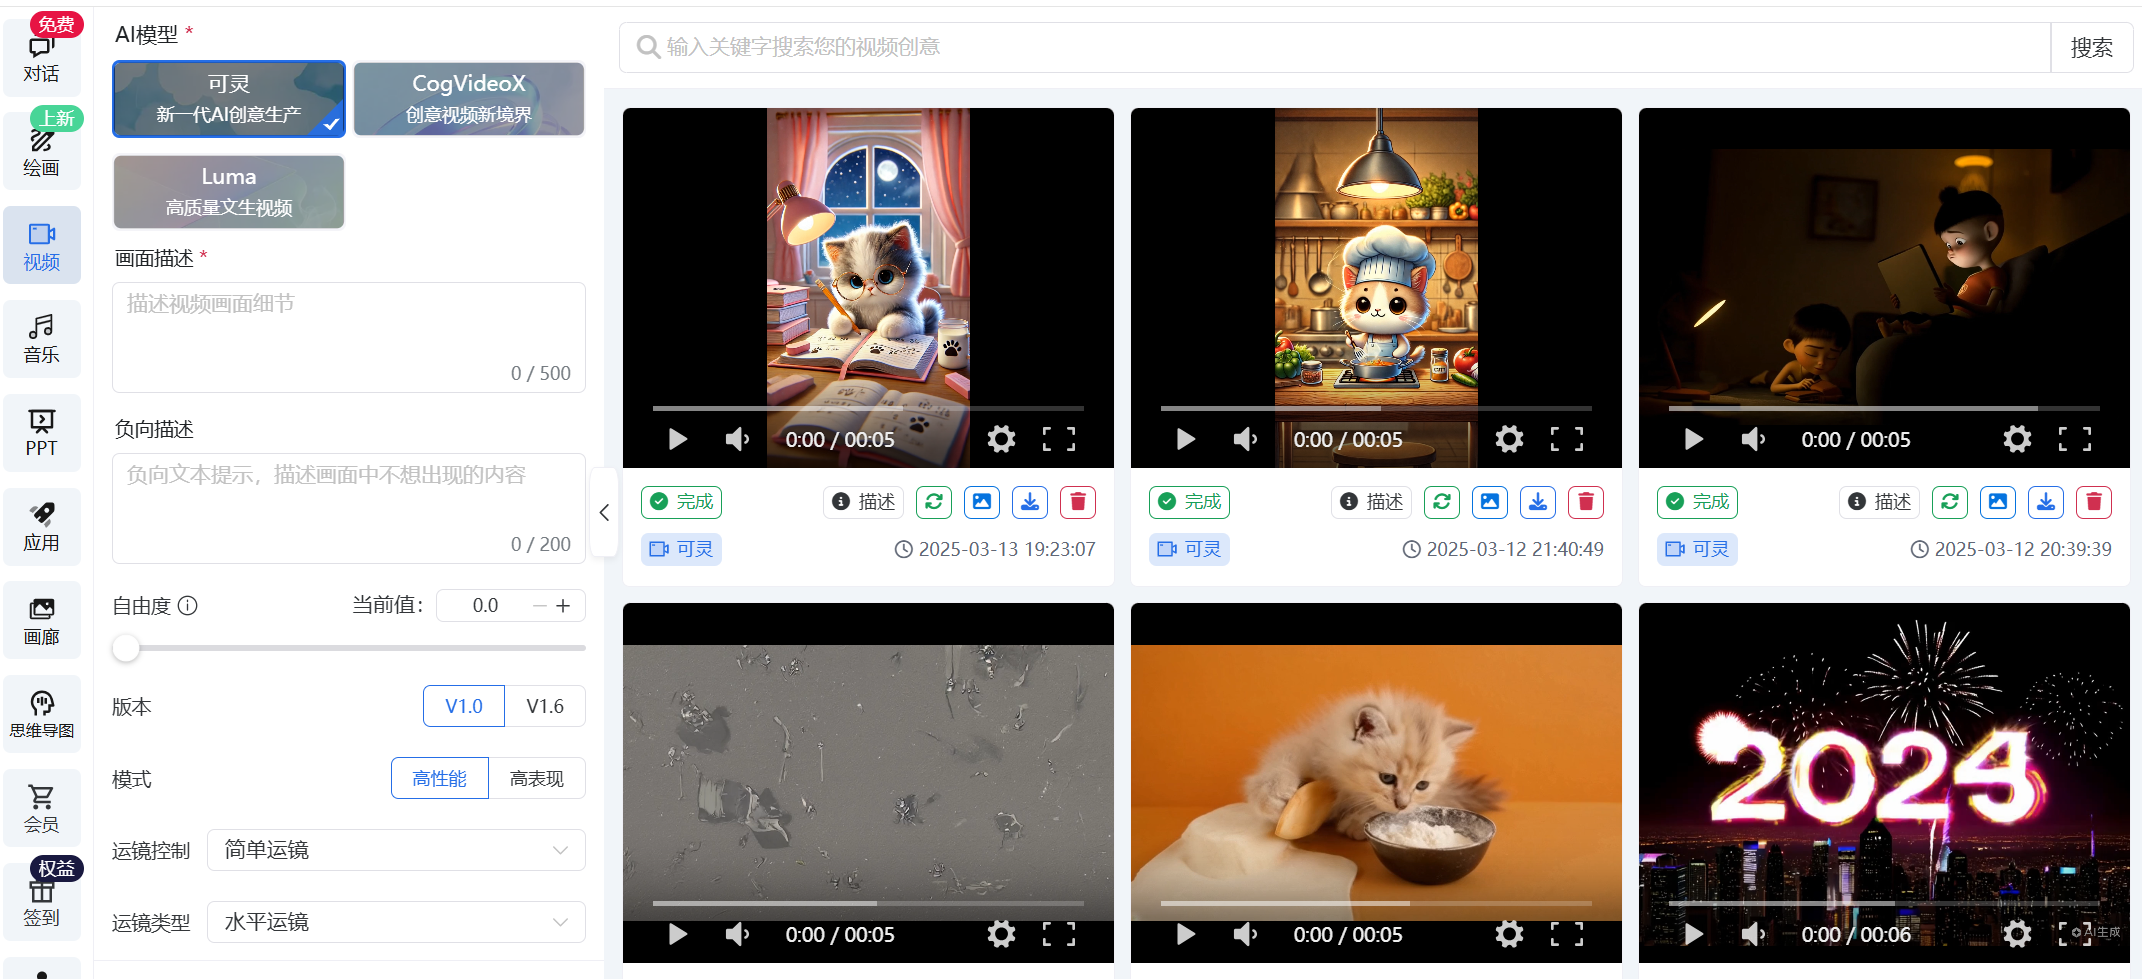2142x979 pixels.
Task: Open the 对话 chat sidebar item
Action: 42,58
